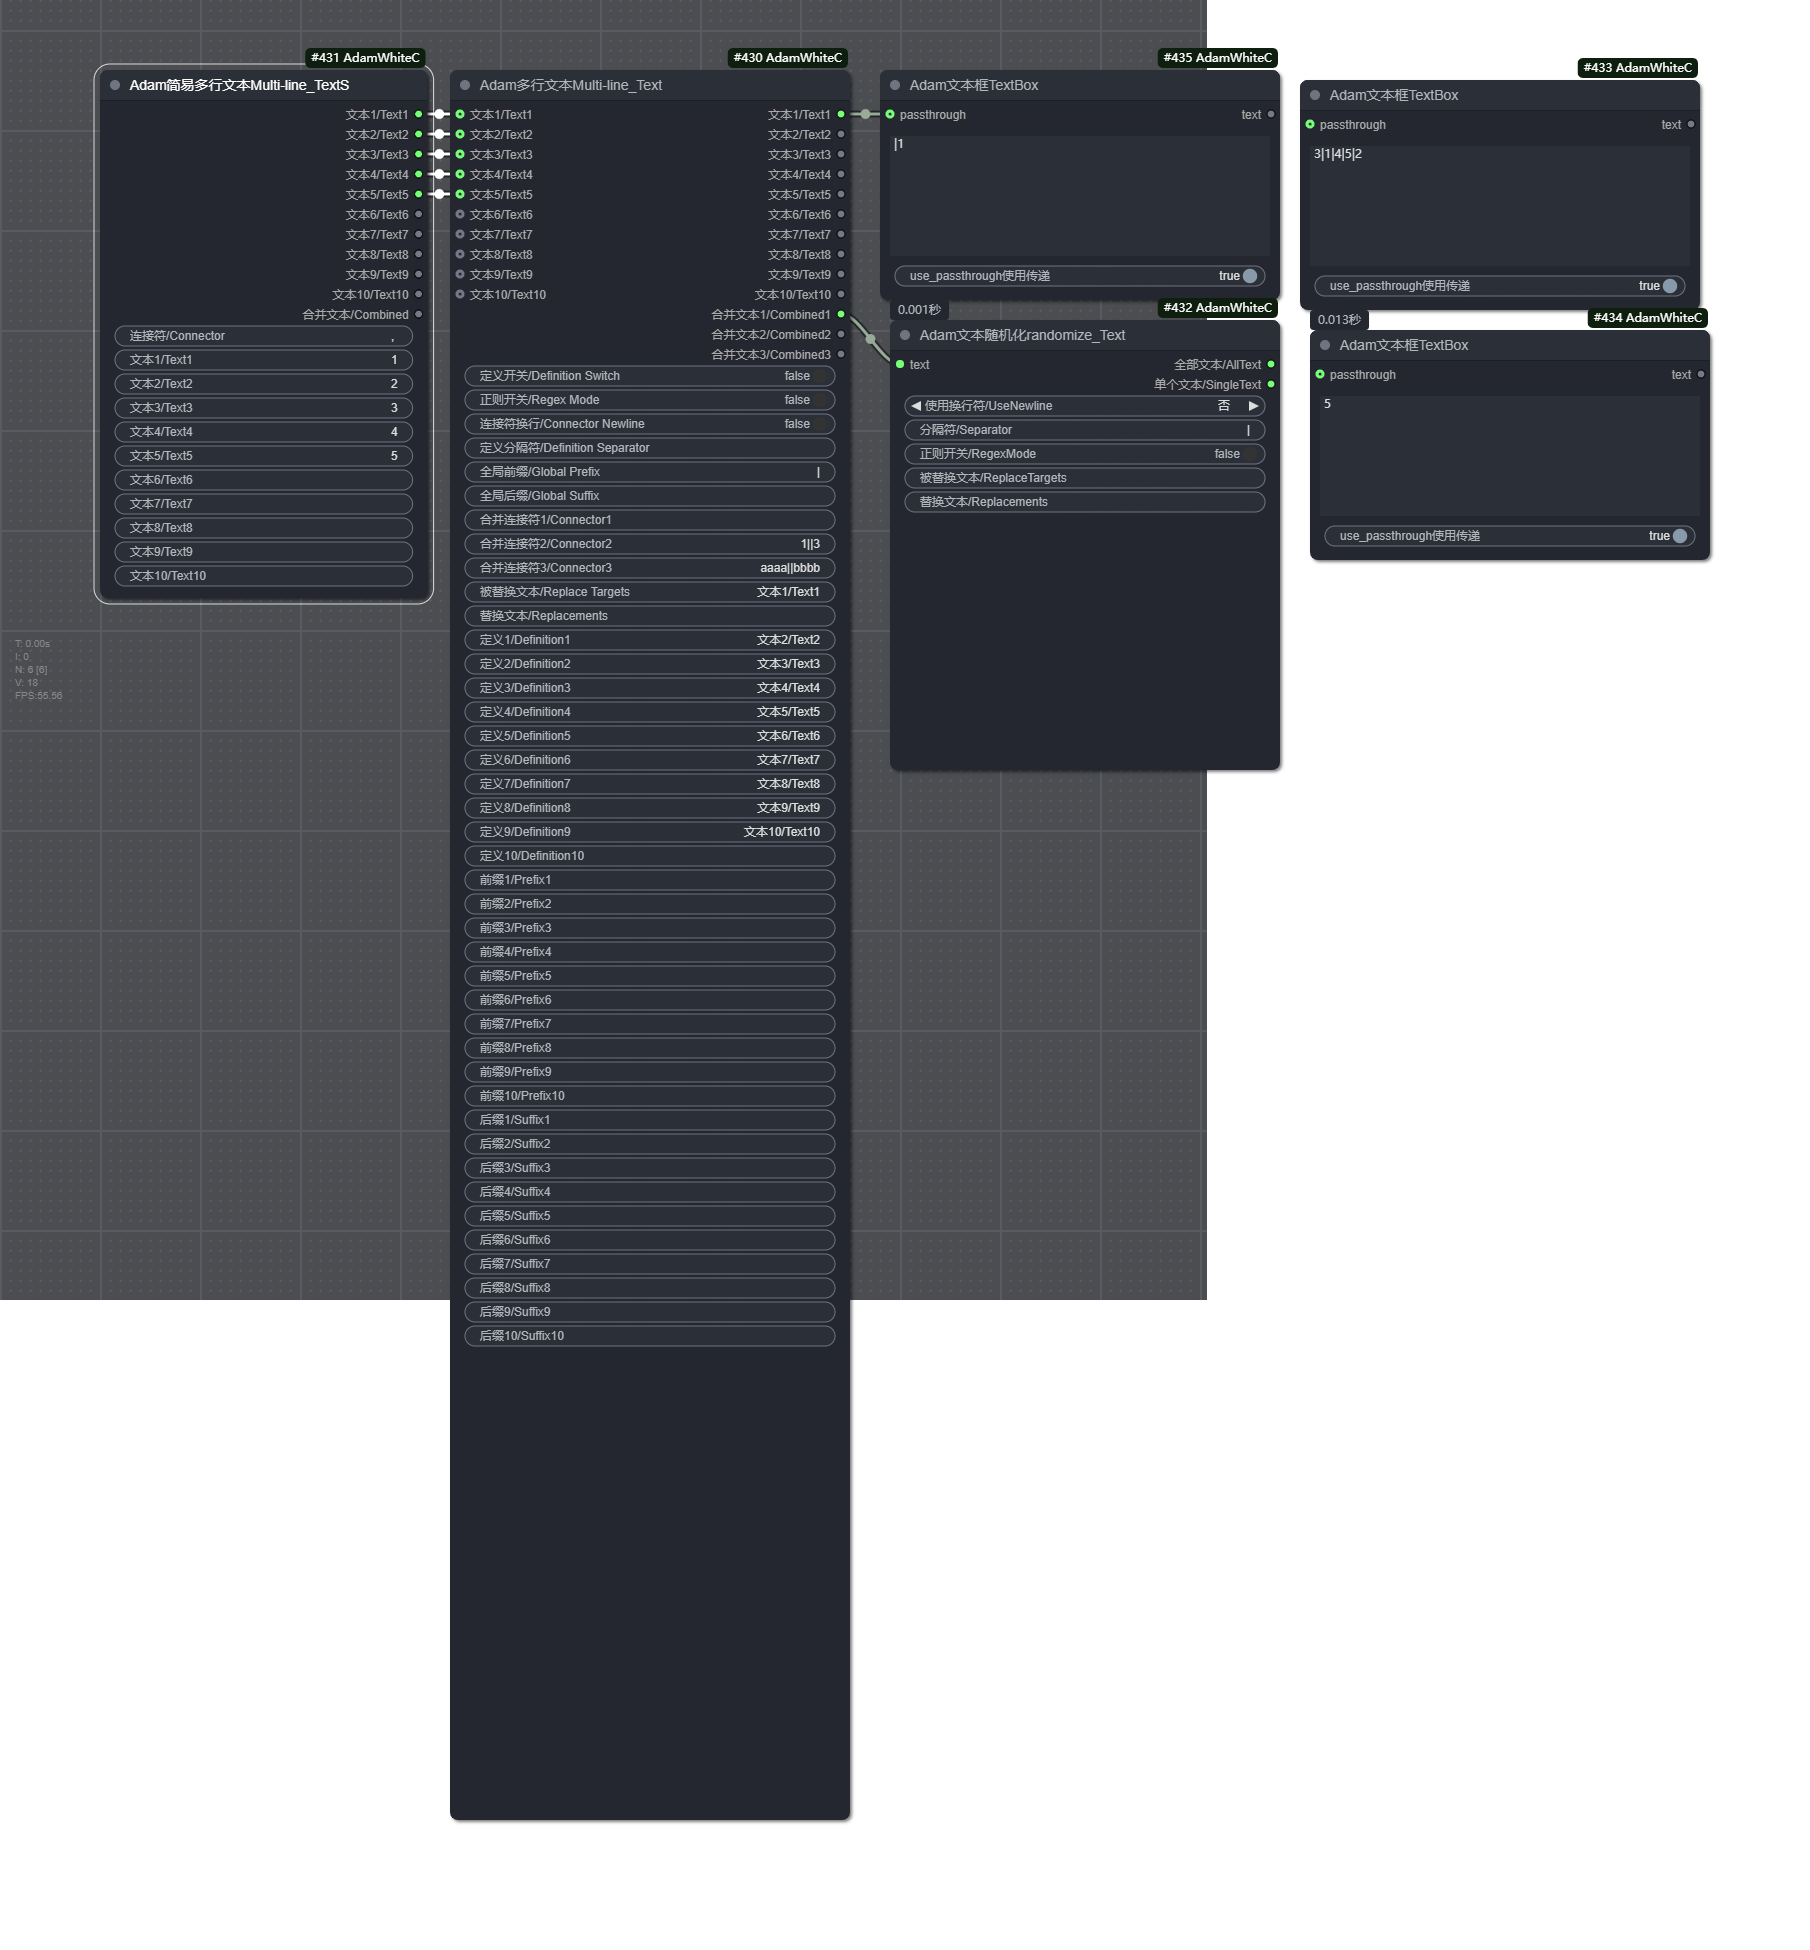Collapse the Adam简易多行文本Multi-line_TextS node dot
This screenshot has width=1810, height=1950.
pyautogui.click(x=115, y=85)
